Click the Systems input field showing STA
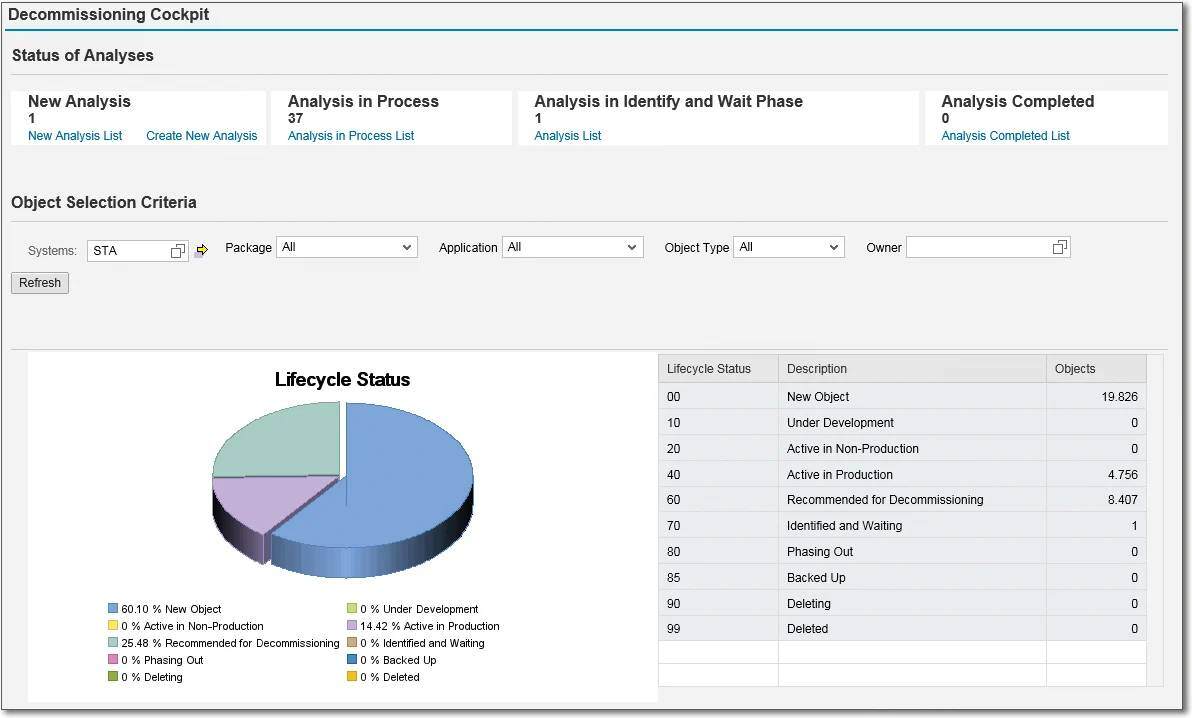 (130, 250)
